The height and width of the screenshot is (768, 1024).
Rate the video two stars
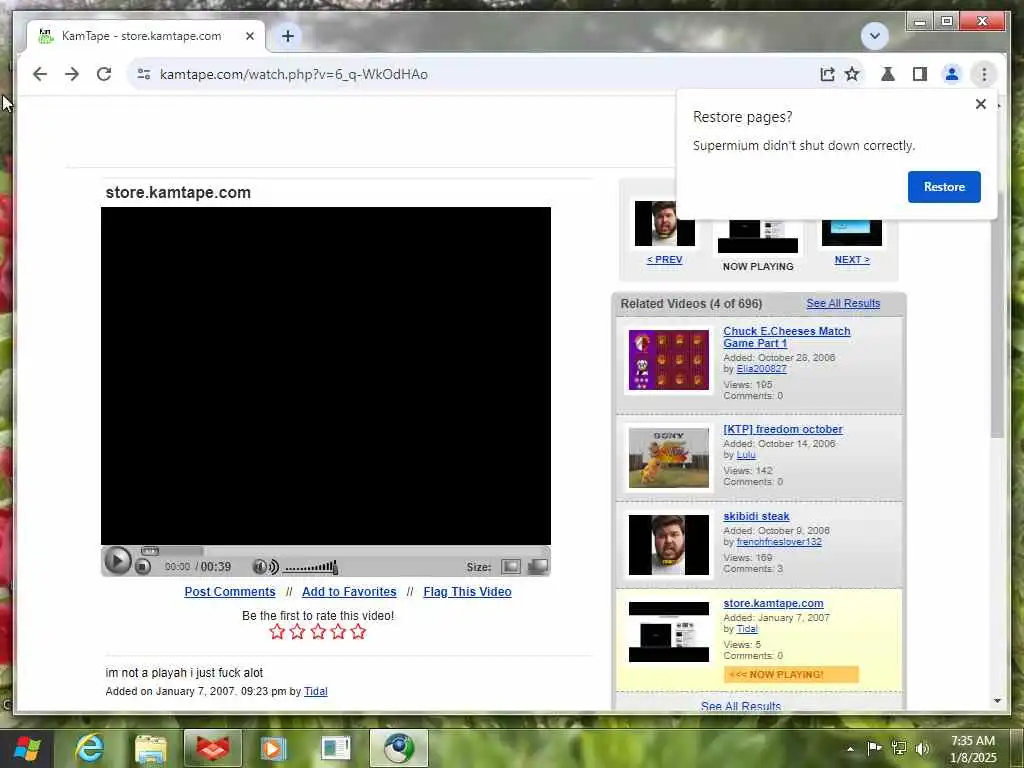click(297, 632)
